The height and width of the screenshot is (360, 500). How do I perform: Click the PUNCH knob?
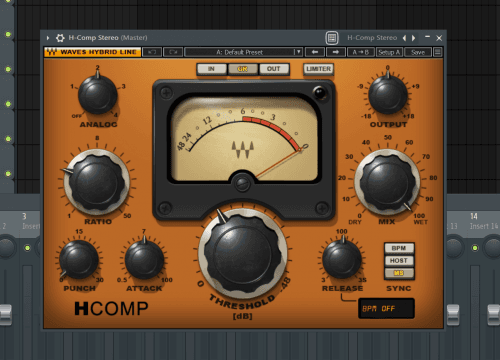tap(79, 259)
